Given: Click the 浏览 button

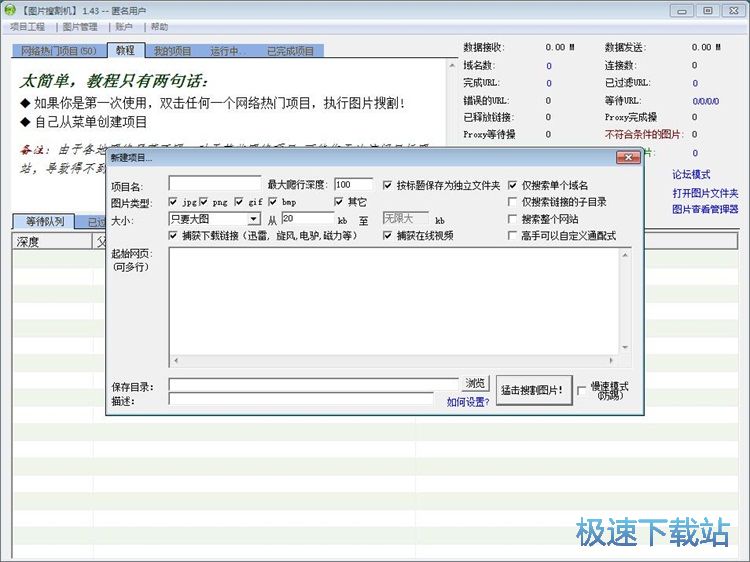Looking at the screenshot, I should [x=475, y=383].
